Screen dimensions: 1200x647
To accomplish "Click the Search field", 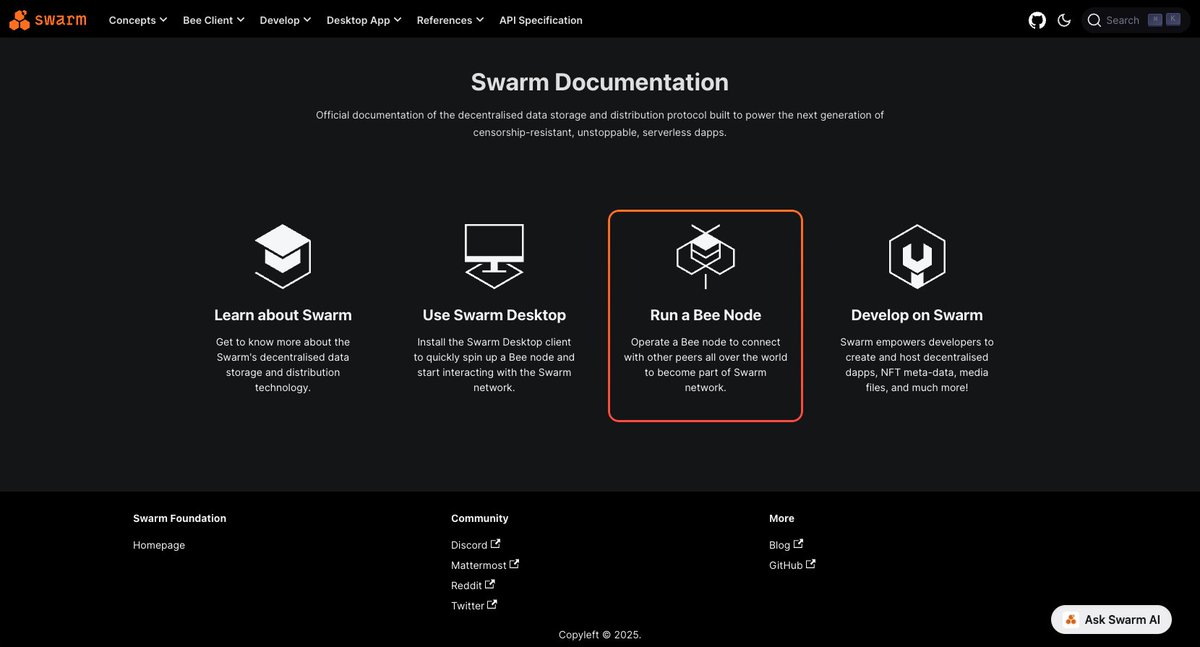I will point(1135,20).
